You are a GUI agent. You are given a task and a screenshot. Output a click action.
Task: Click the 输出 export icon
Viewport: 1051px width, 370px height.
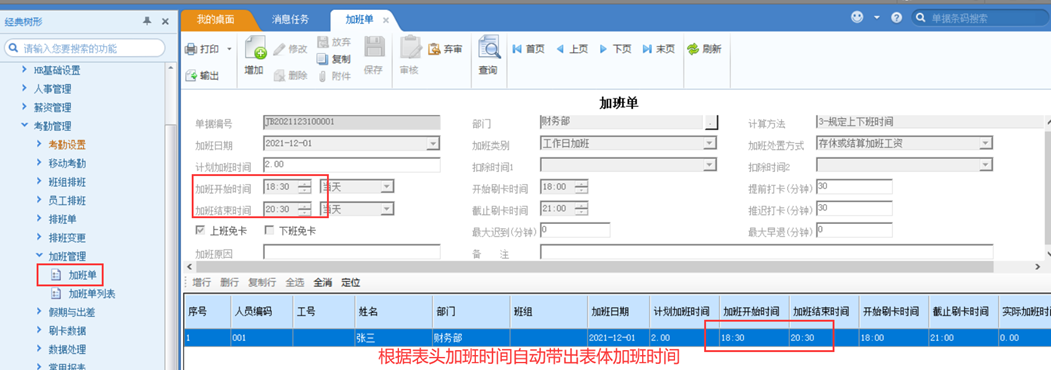click(191, 76)
